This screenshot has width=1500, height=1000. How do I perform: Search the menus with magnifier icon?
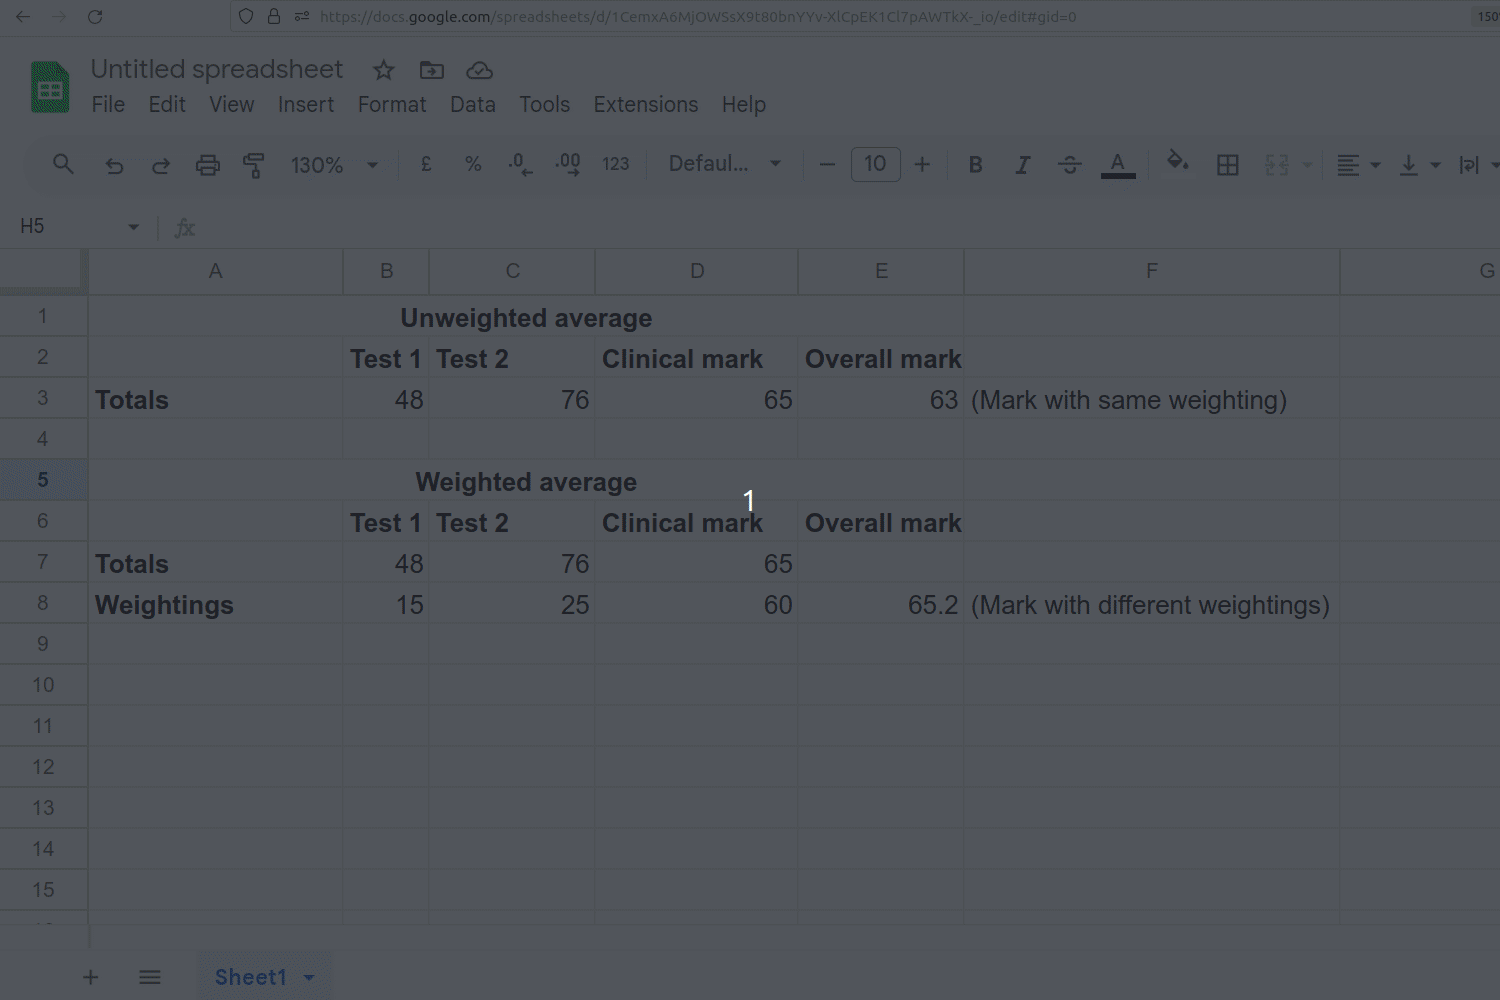63,165
